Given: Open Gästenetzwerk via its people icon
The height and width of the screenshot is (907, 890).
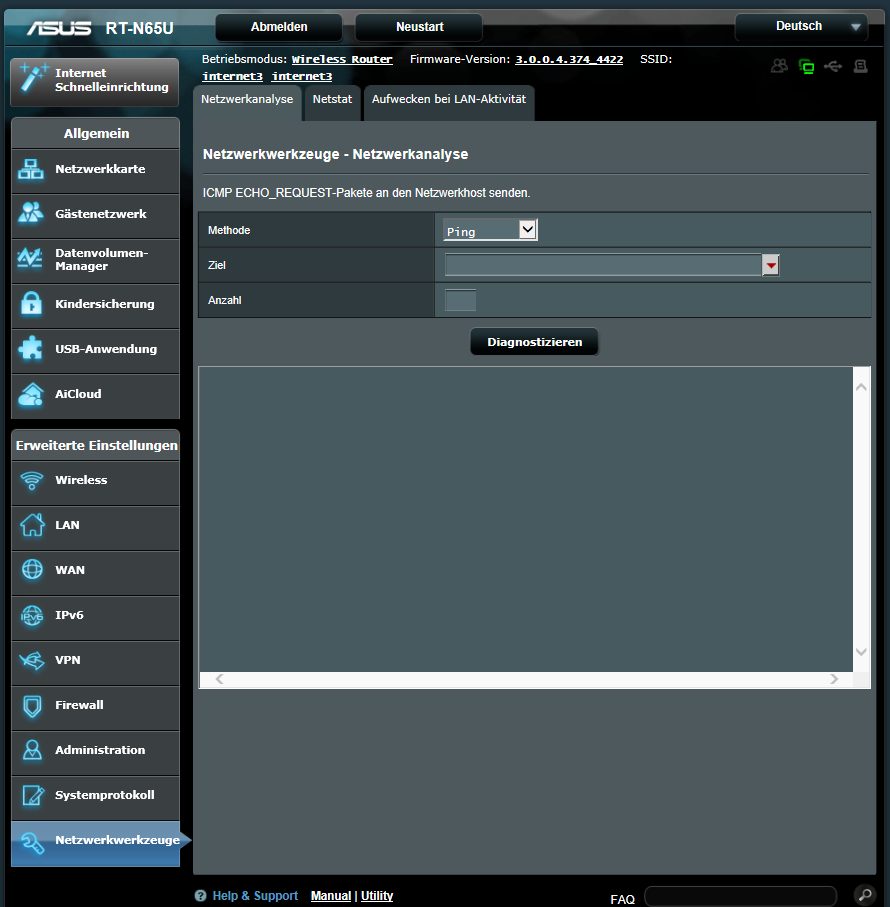Looking at the screenshot, I should (x=31, y=214).
